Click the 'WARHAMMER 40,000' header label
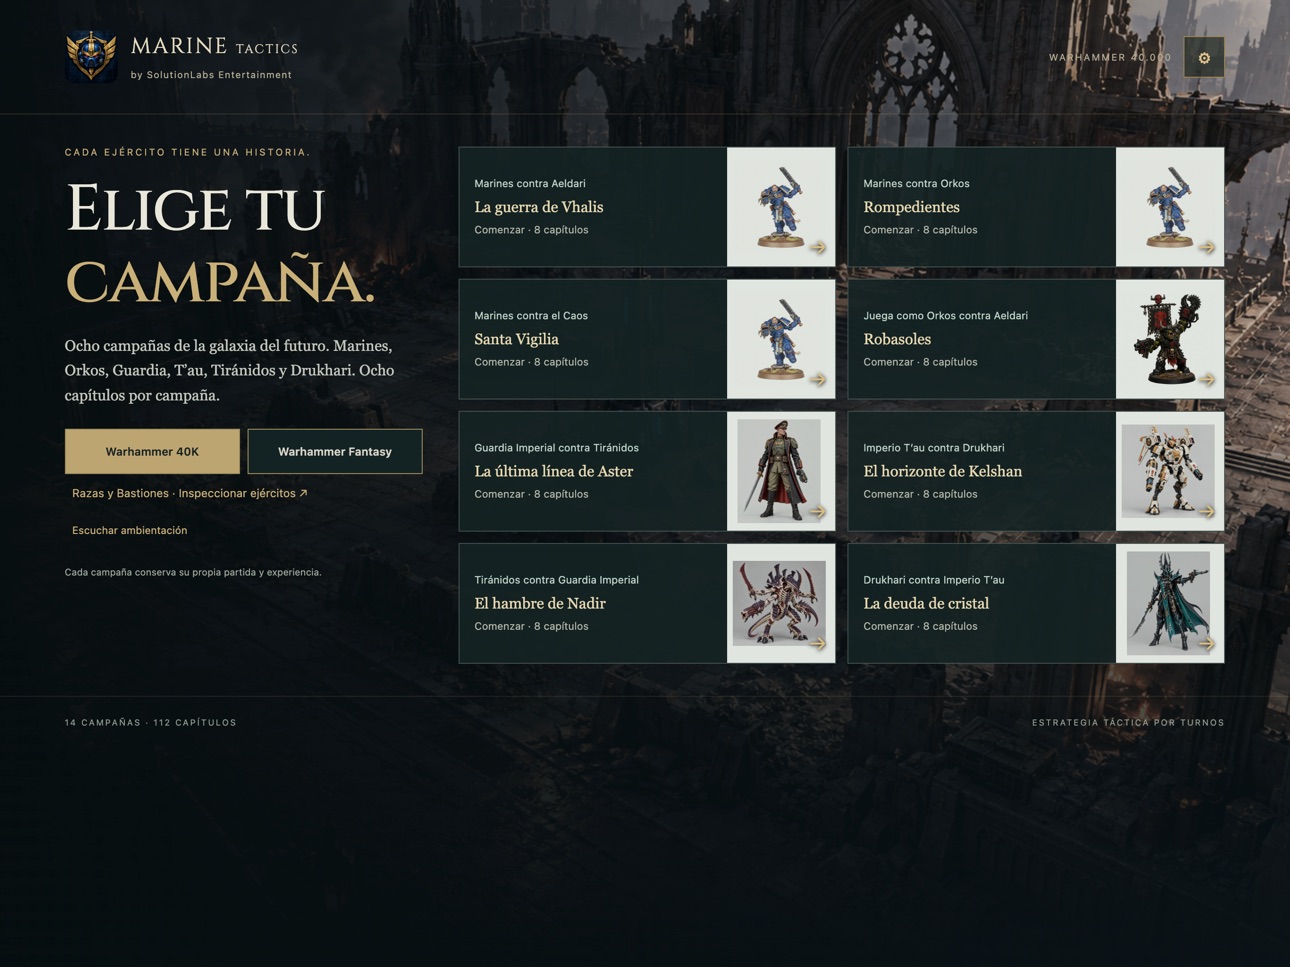The height and width of the screenshot is (967, 1290). (1110, 57)
